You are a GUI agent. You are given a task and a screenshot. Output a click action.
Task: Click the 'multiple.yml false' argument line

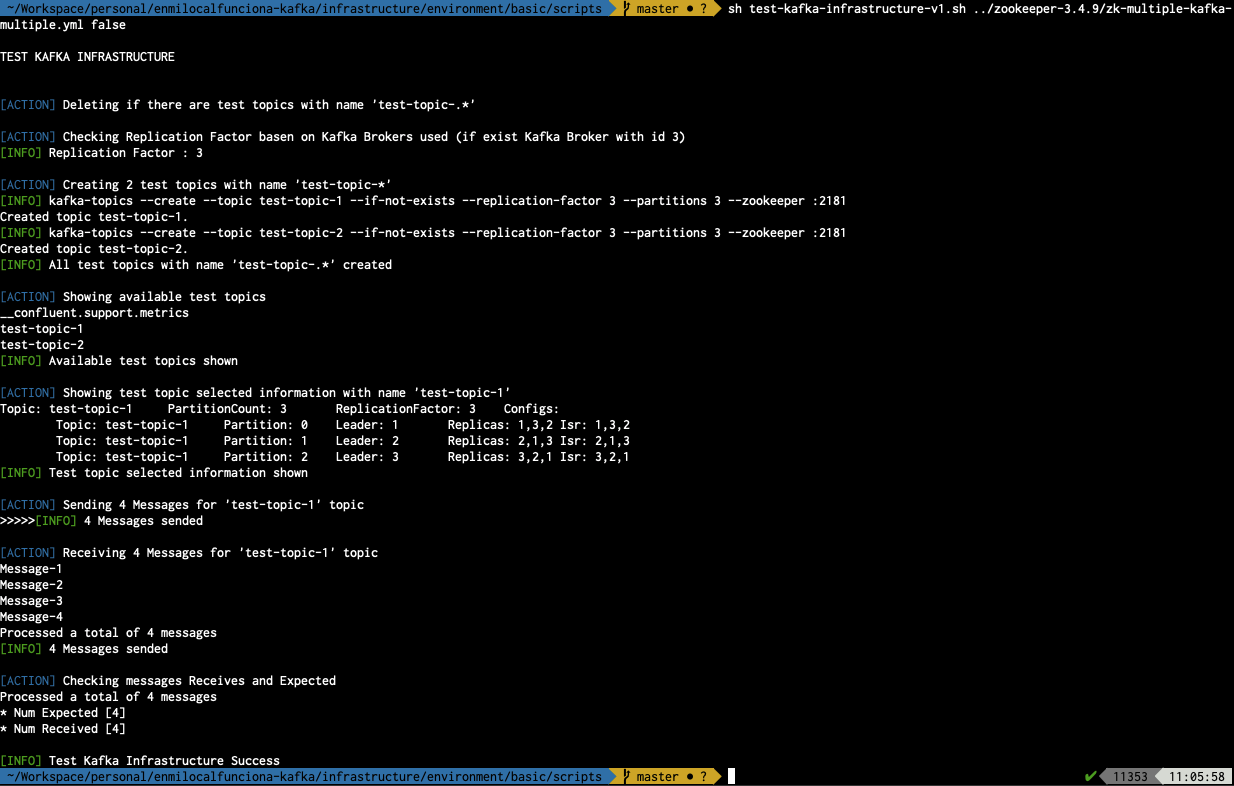click(63, 25)
